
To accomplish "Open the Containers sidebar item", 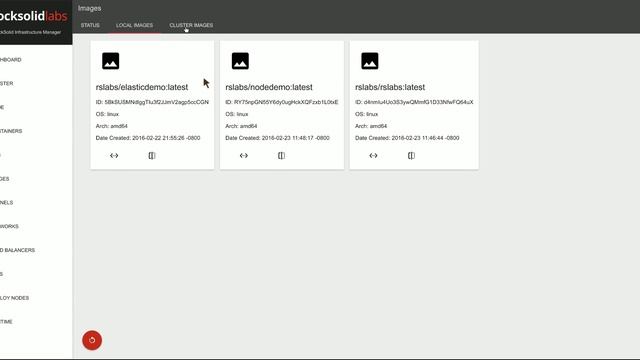I will click(x=11, y=131).
